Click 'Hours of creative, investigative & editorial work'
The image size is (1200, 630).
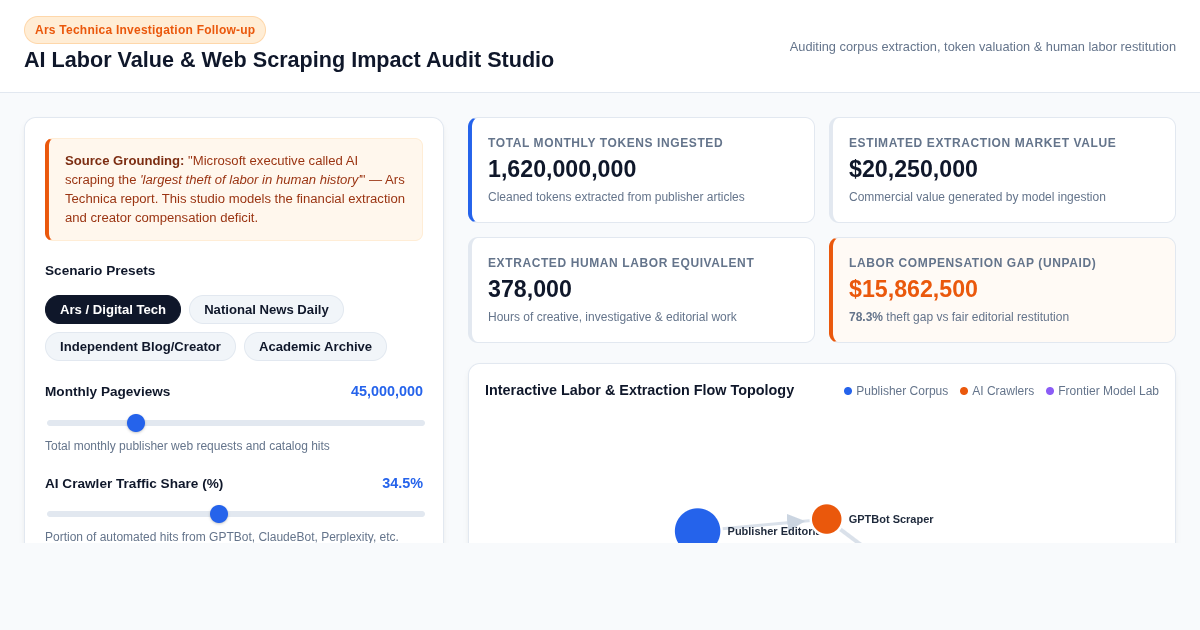tap(612, 317)
